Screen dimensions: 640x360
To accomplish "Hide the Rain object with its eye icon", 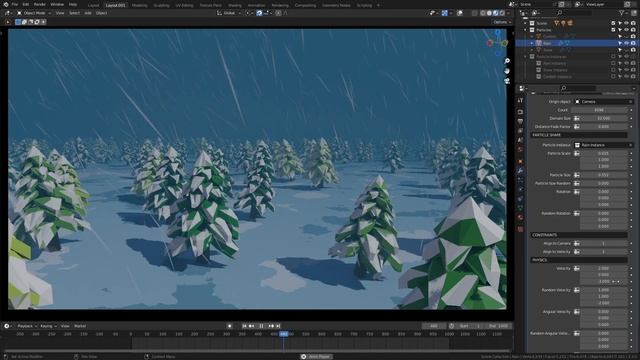I will pyautogui.click(x=627, y=43).
